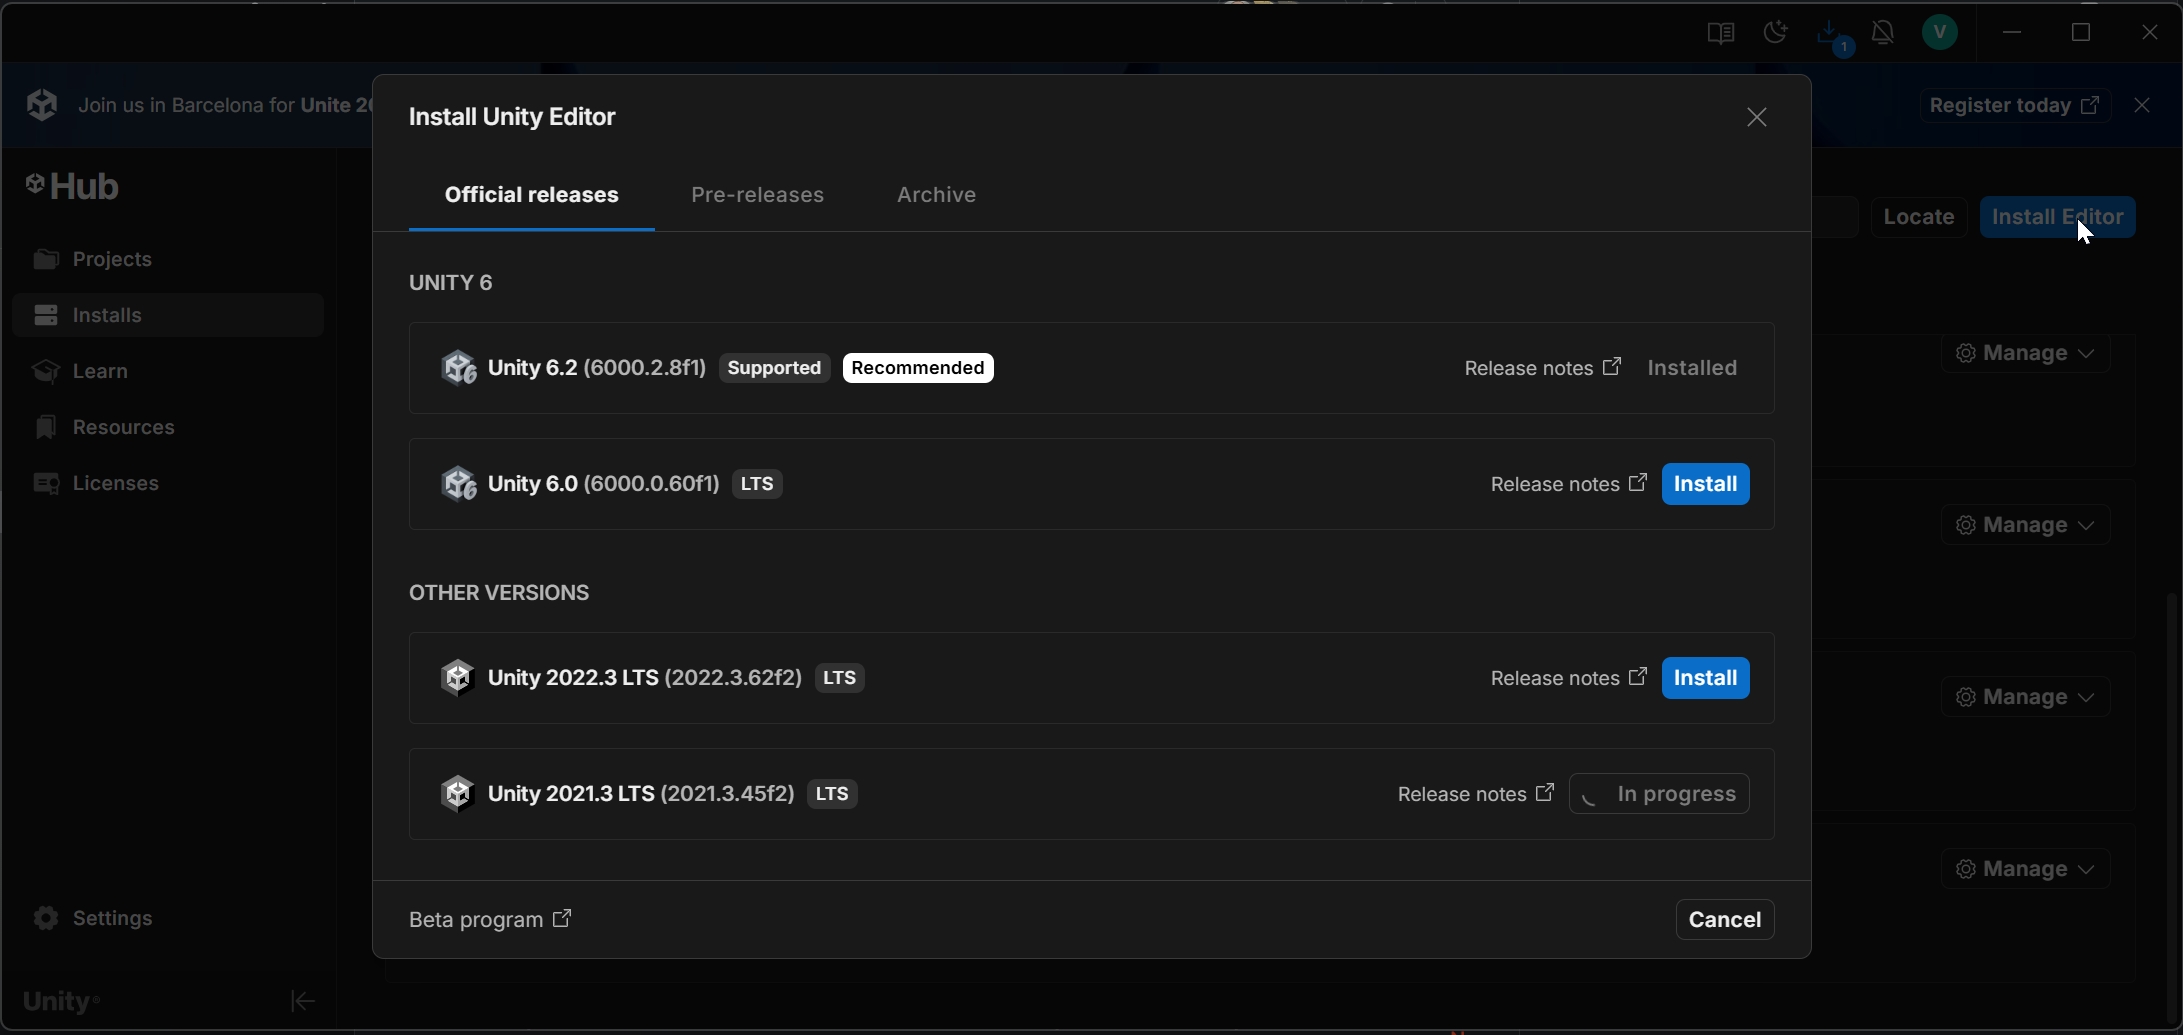Viewport: 2183px width, 1035px height.
Task: Expand the first Manage dropdown
Action: click(2025, 353)
